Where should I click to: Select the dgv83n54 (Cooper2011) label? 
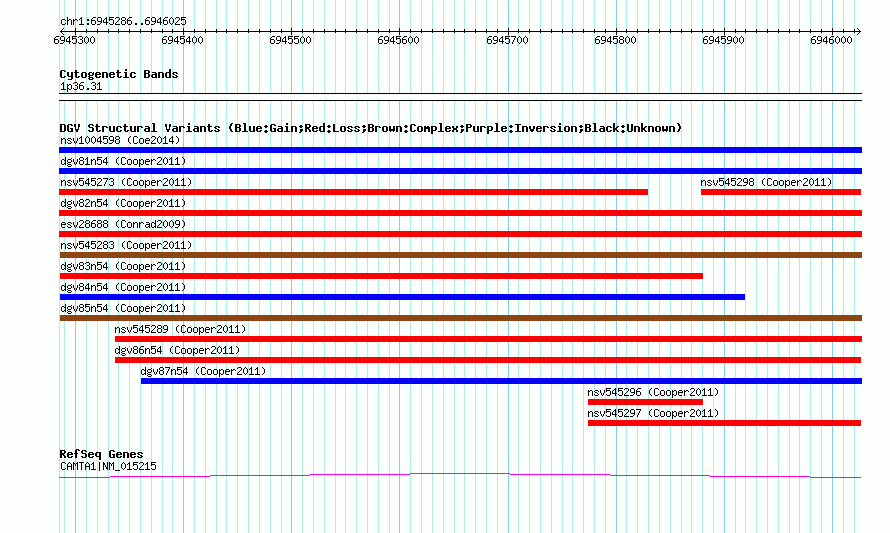123,266
